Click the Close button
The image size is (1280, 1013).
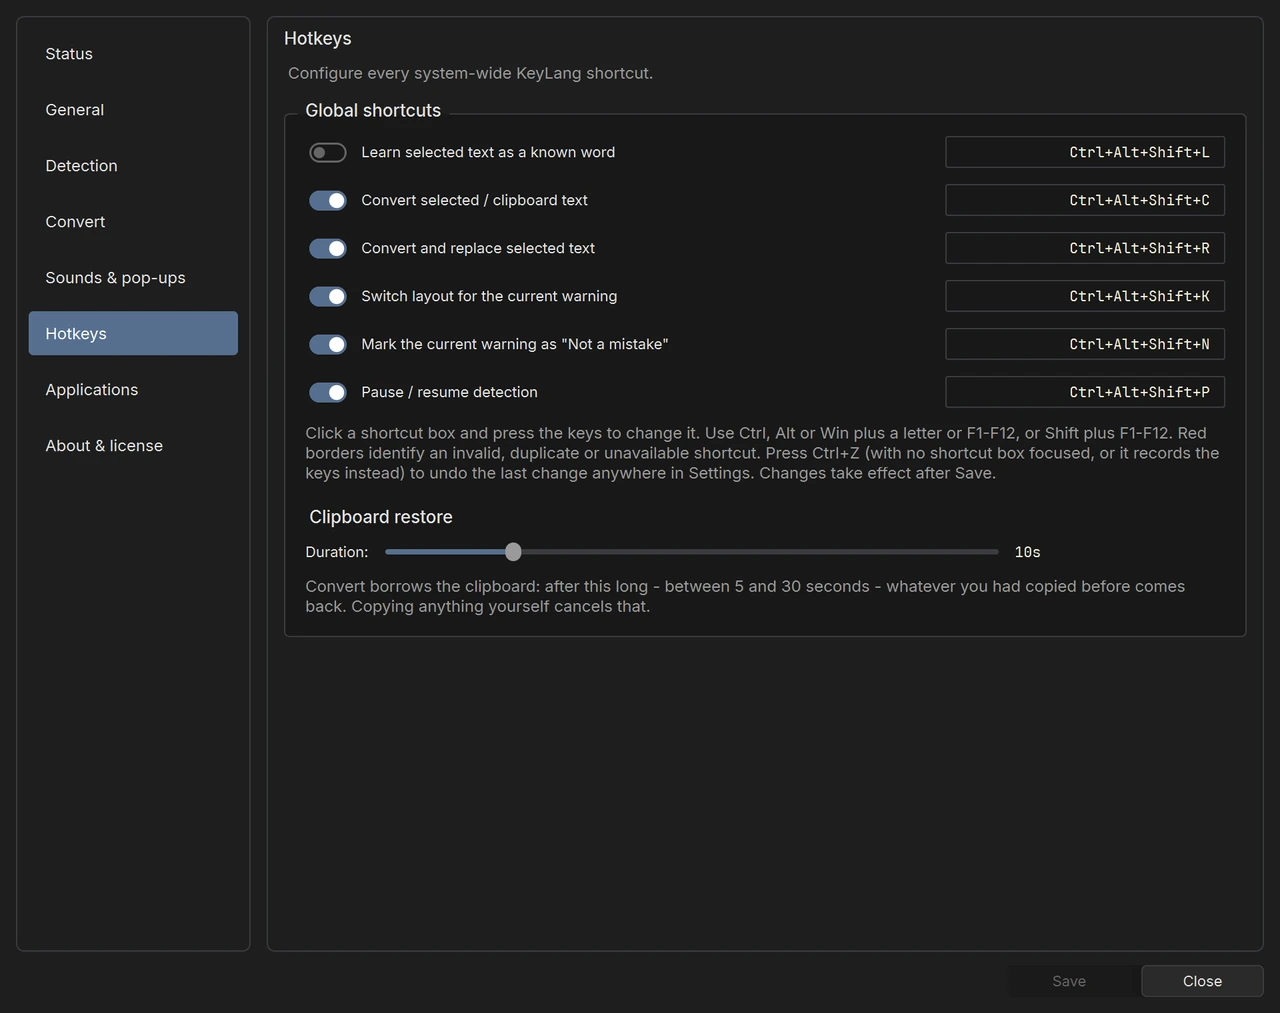[1202, 981]
